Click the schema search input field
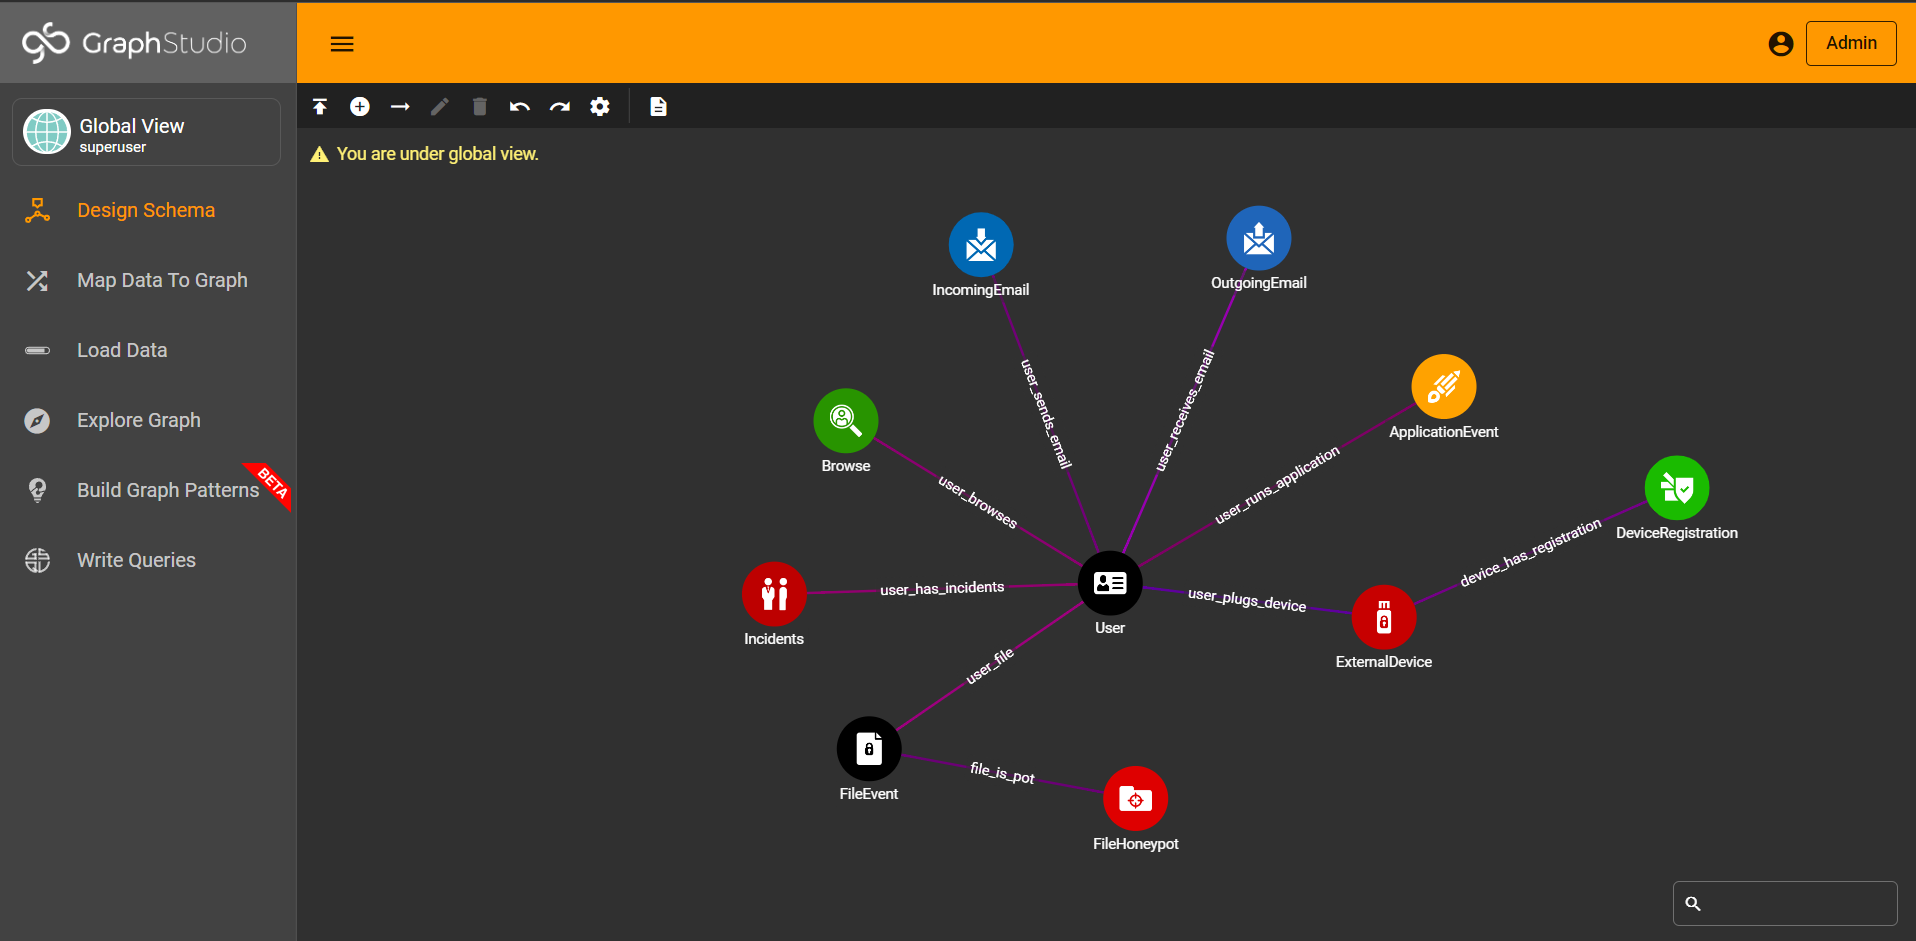This screenshot has width=1916, height=941. (1785, 903)
